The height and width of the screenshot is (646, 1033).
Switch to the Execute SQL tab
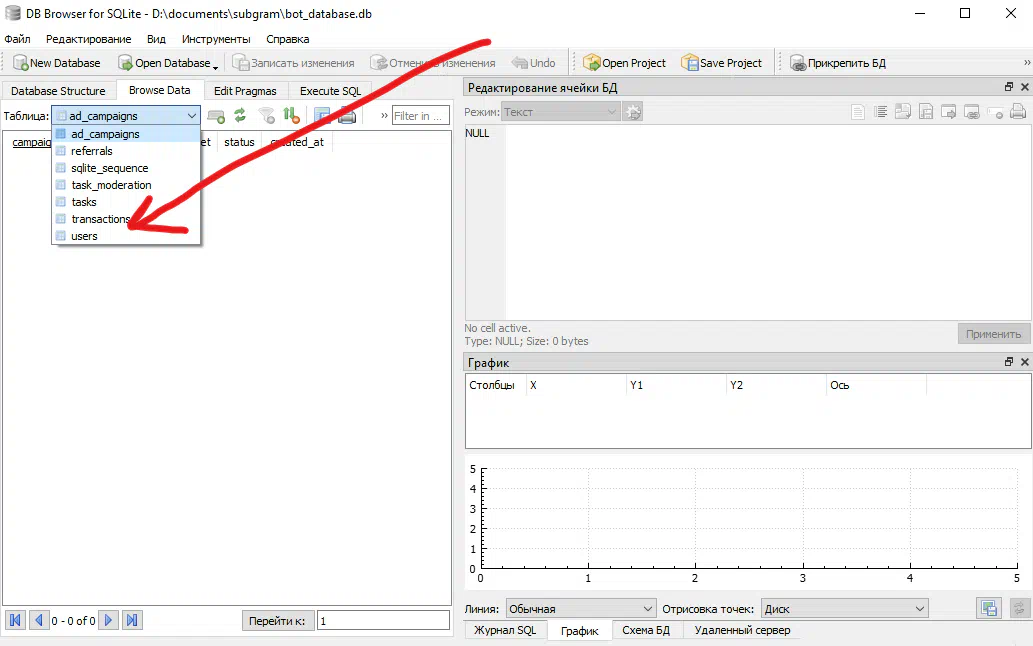click(330, 91)
